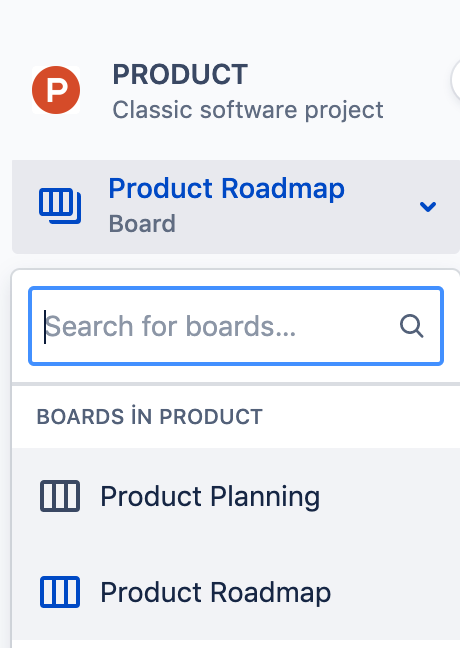
Task: Click the Board label under Product Roadmap
Action: pos(142,224)
